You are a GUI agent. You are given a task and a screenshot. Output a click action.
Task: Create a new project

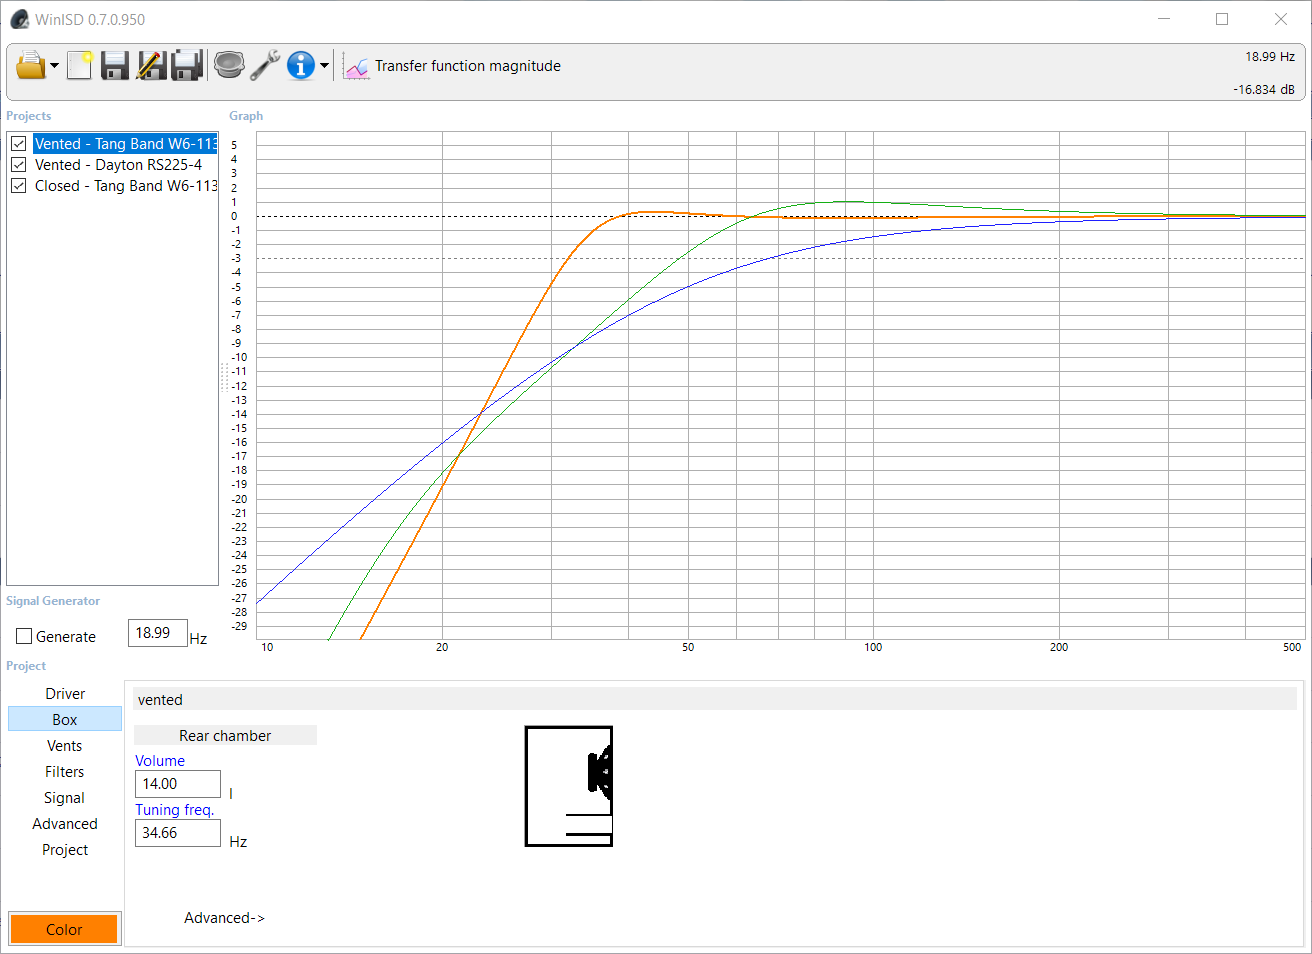click(79, 66)
